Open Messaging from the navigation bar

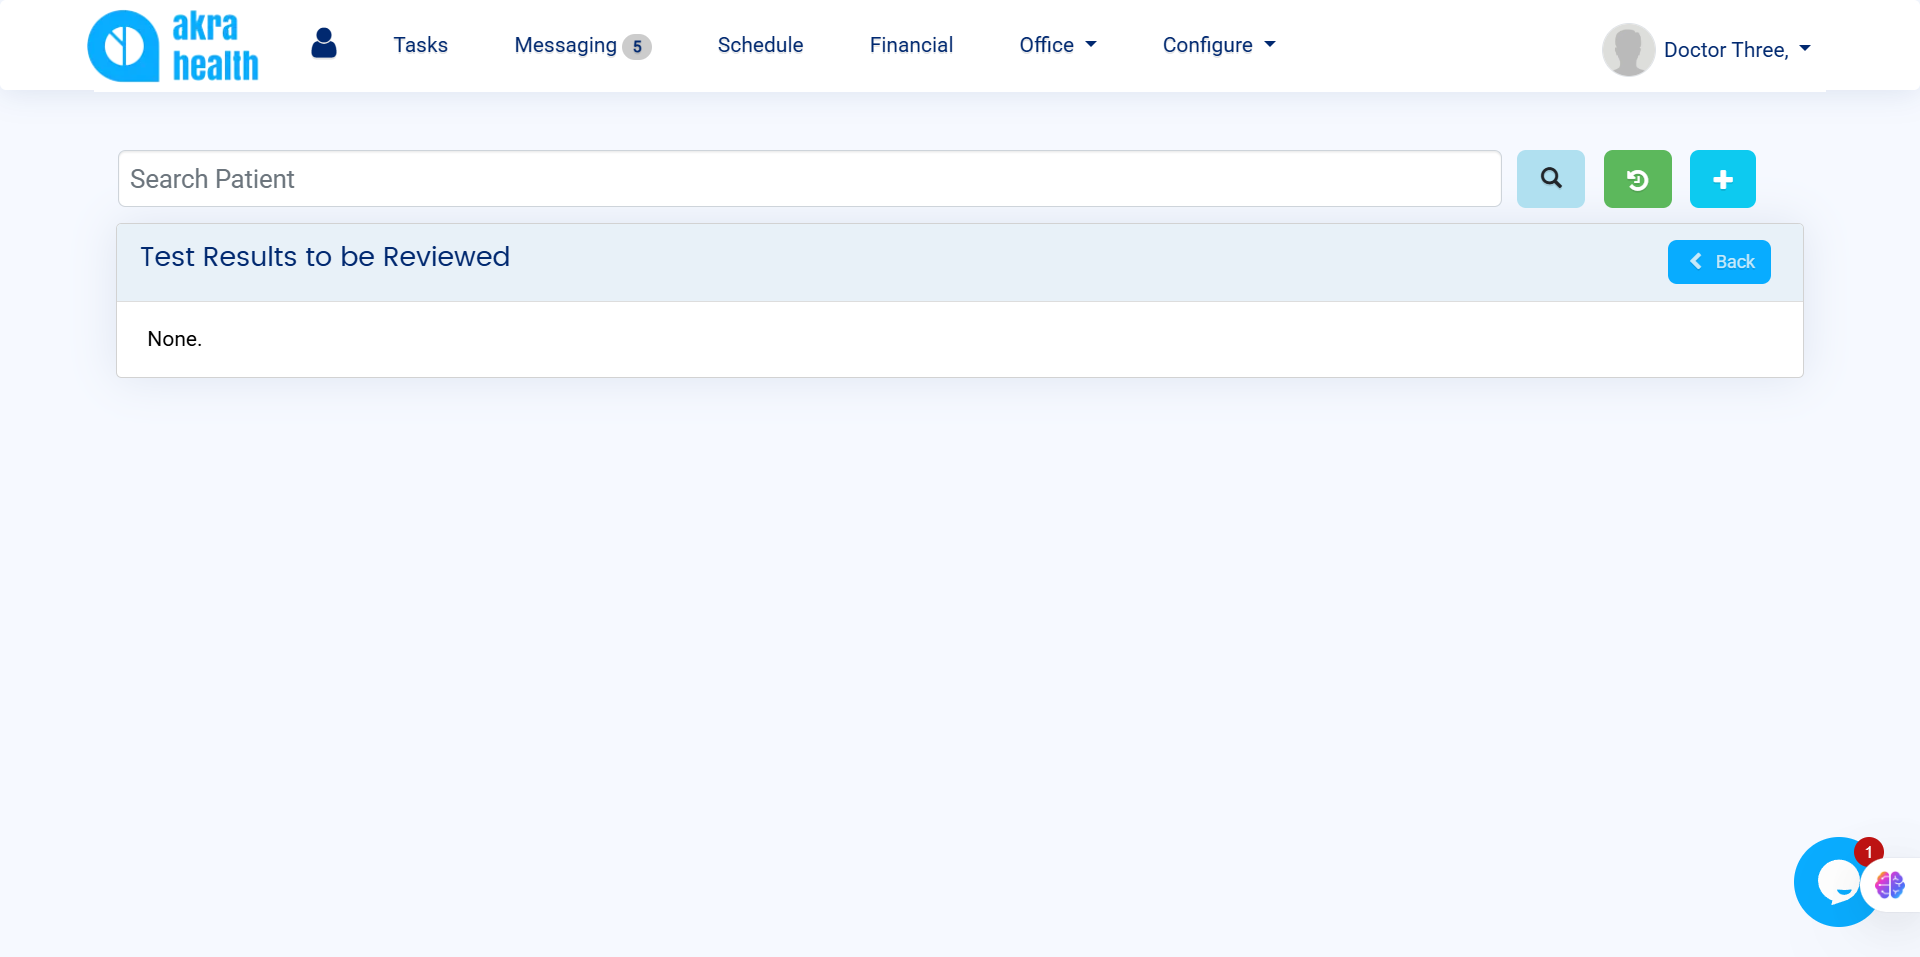pyautogui.click(x=582, y=46)
